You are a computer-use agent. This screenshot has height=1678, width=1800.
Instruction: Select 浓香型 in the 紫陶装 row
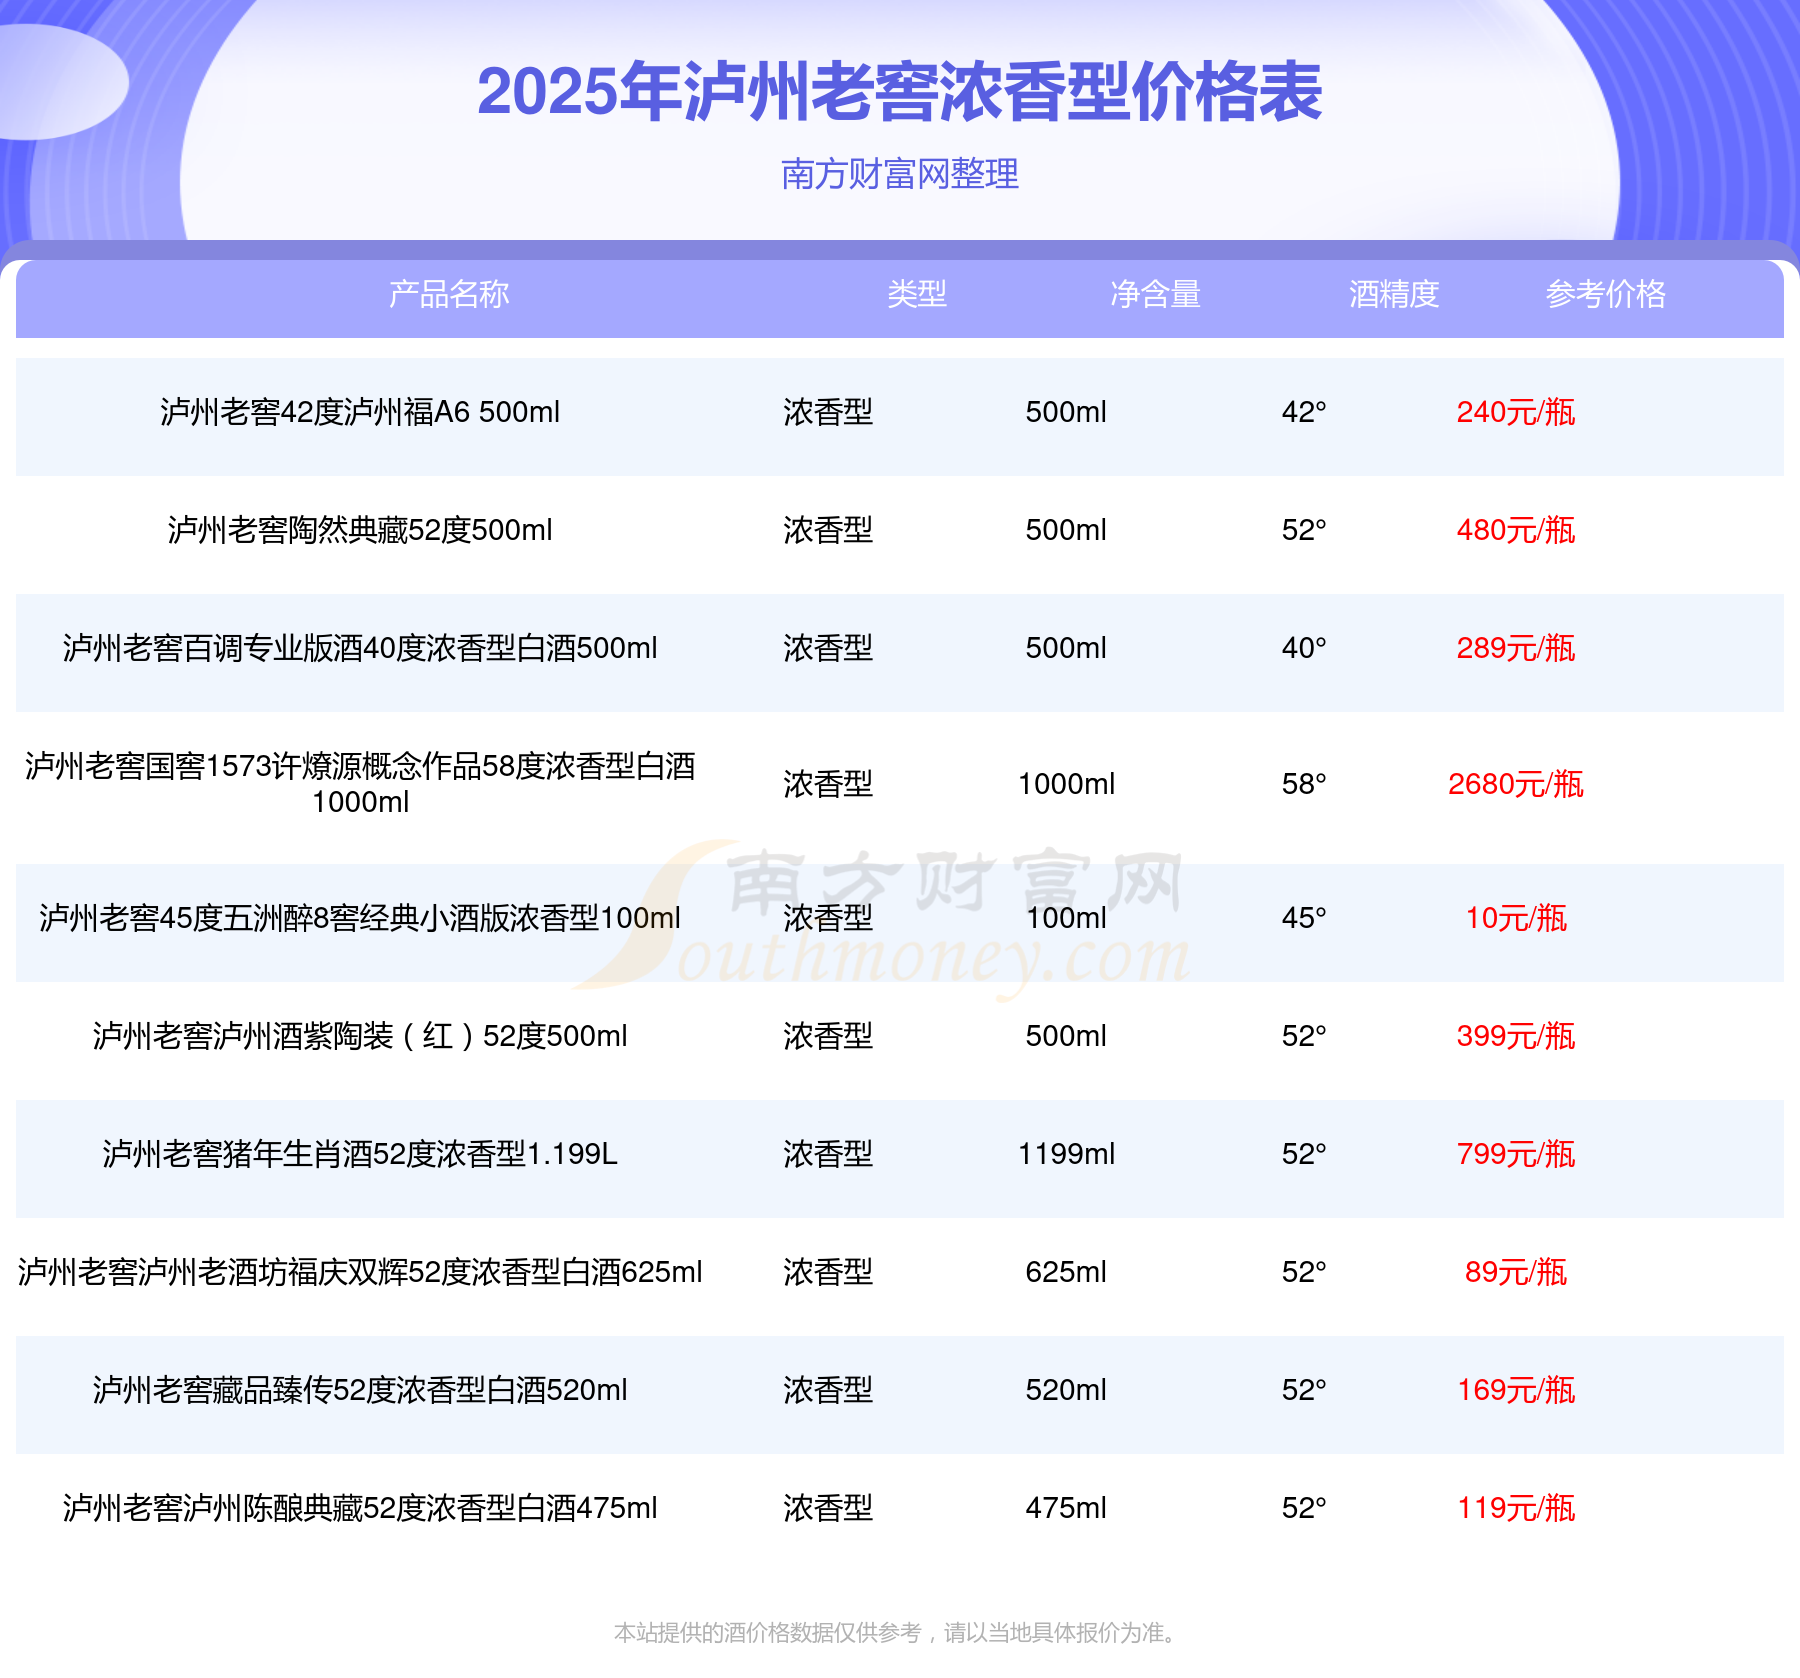pos(828,1036)
